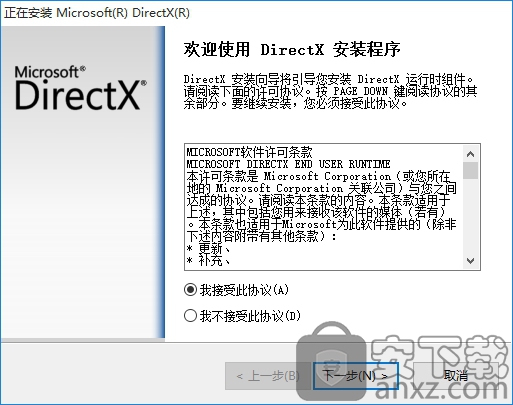The width and height of the screenshot is (513, 405).
Task: Click the license box scrollbar down arrow
Action: coord(471,260)
